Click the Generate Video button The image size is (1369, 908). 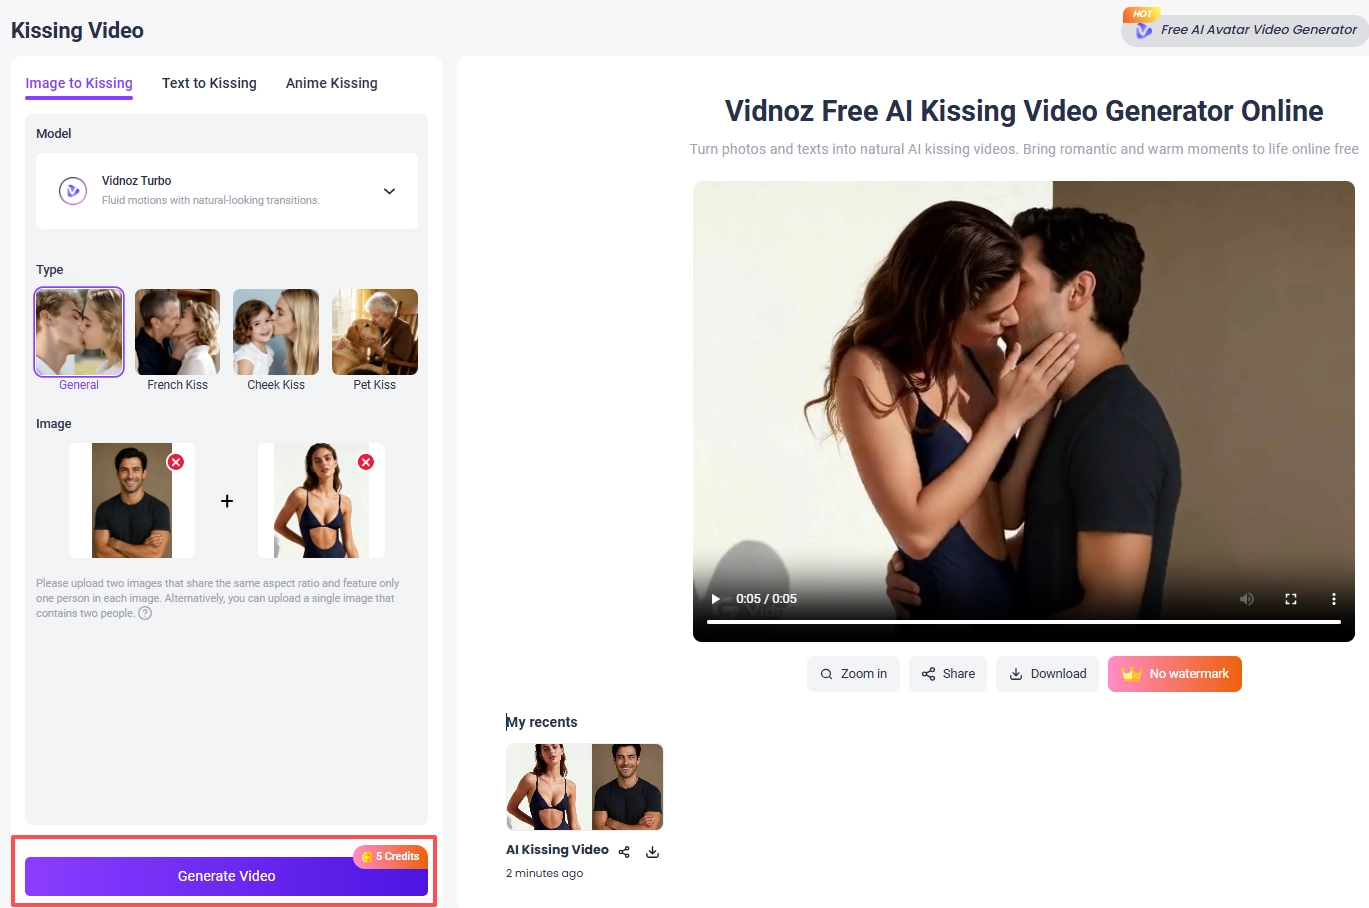226,875
